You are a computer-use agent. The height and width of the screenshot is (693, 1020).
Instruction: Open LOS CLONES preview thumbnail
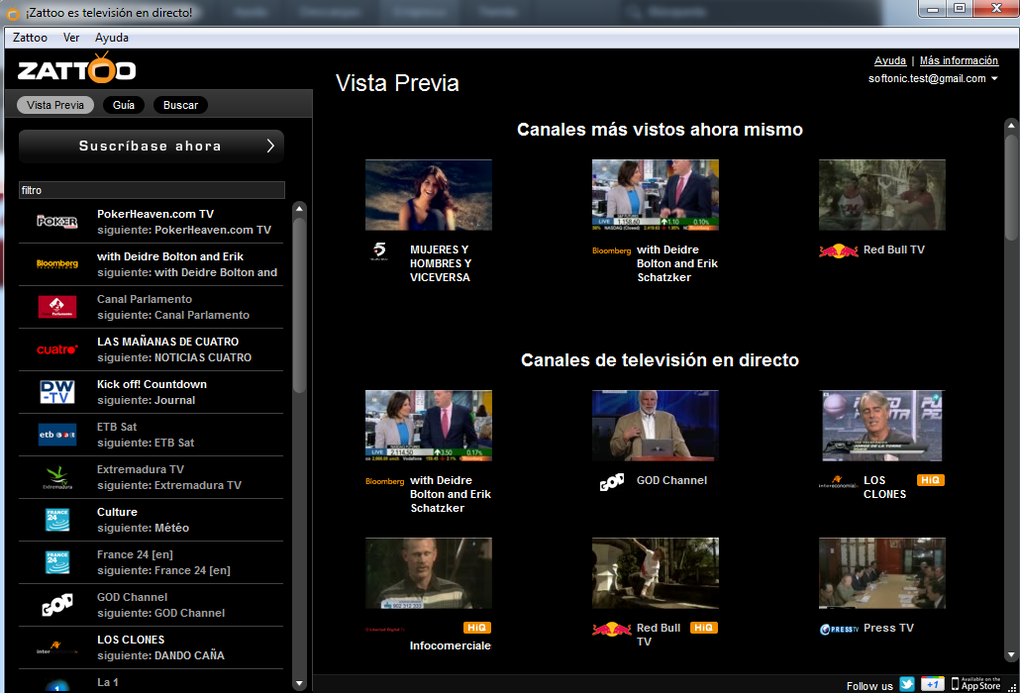(882, 426)
